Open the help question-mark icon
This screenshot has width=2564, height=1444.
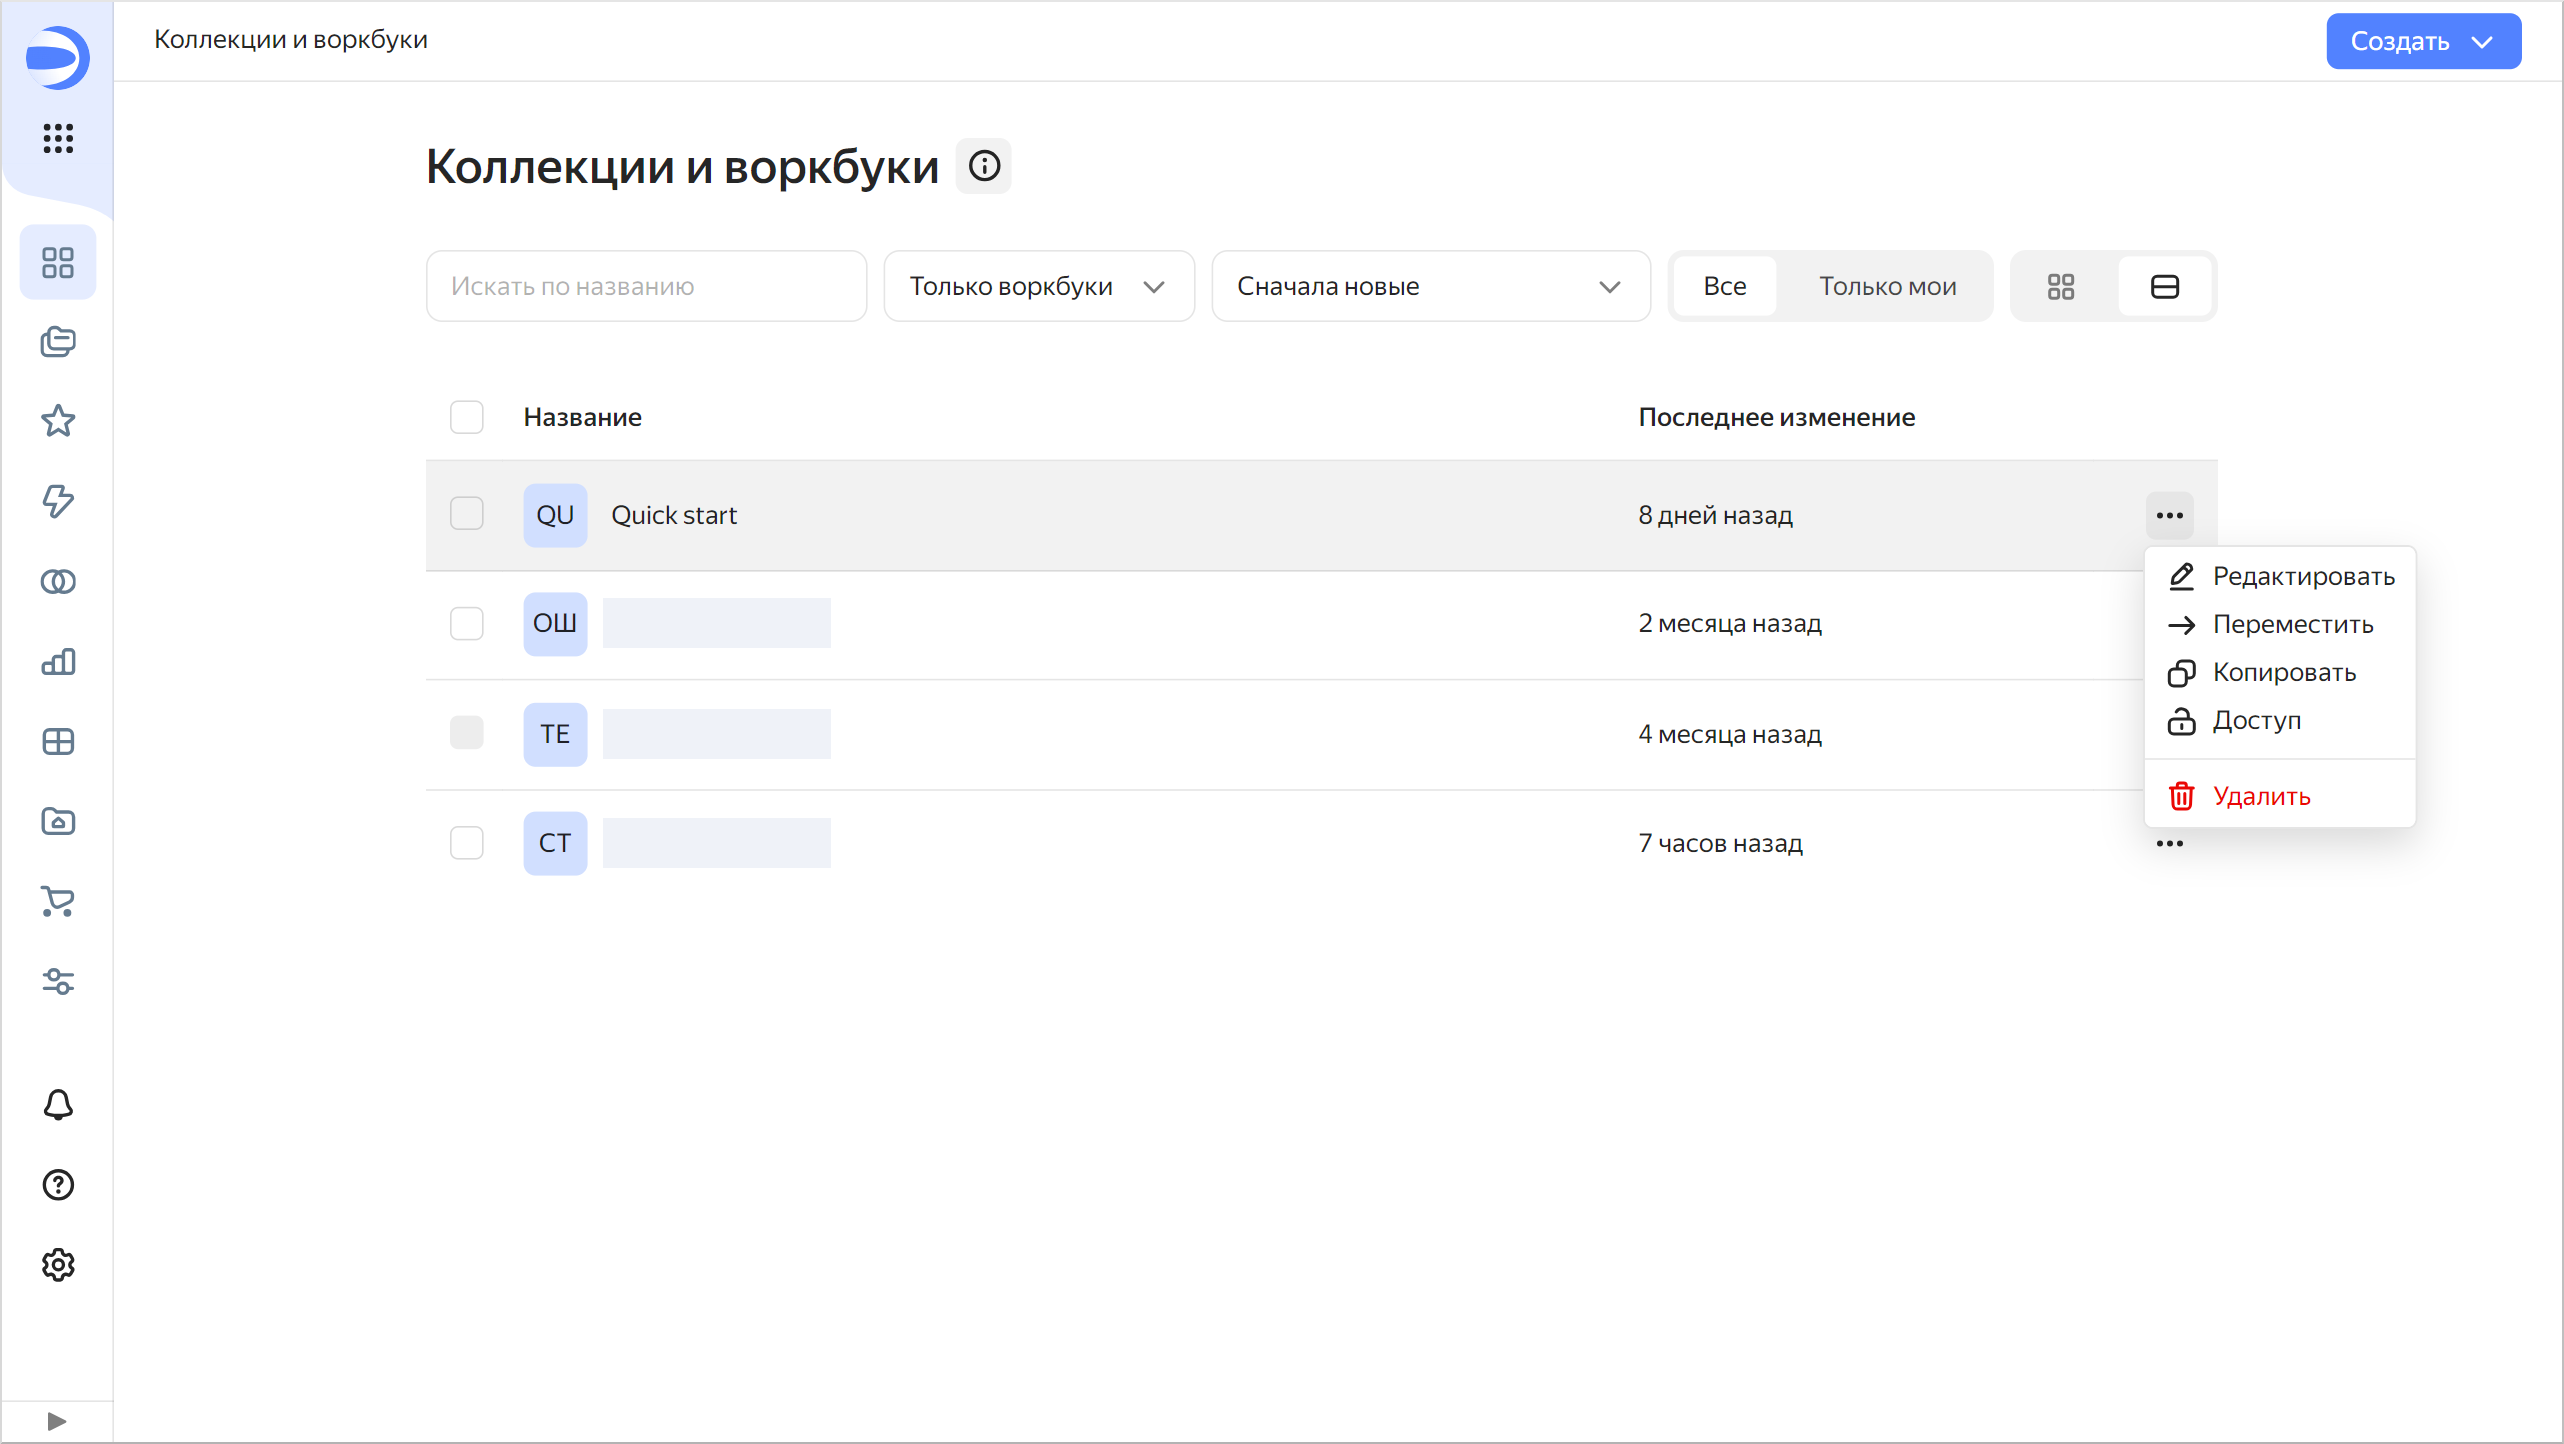click(x=57, y=1185)
